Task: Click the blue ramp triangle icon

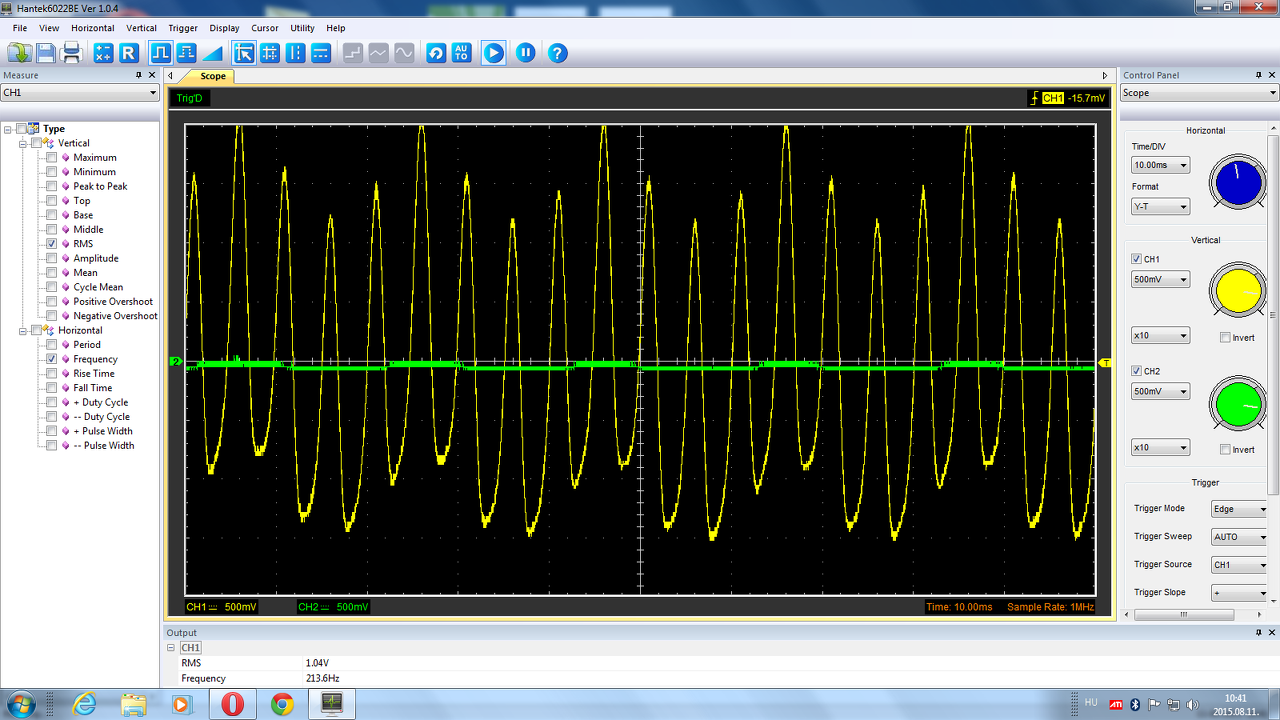Action: pyautogui.click(x=213, y=53)
